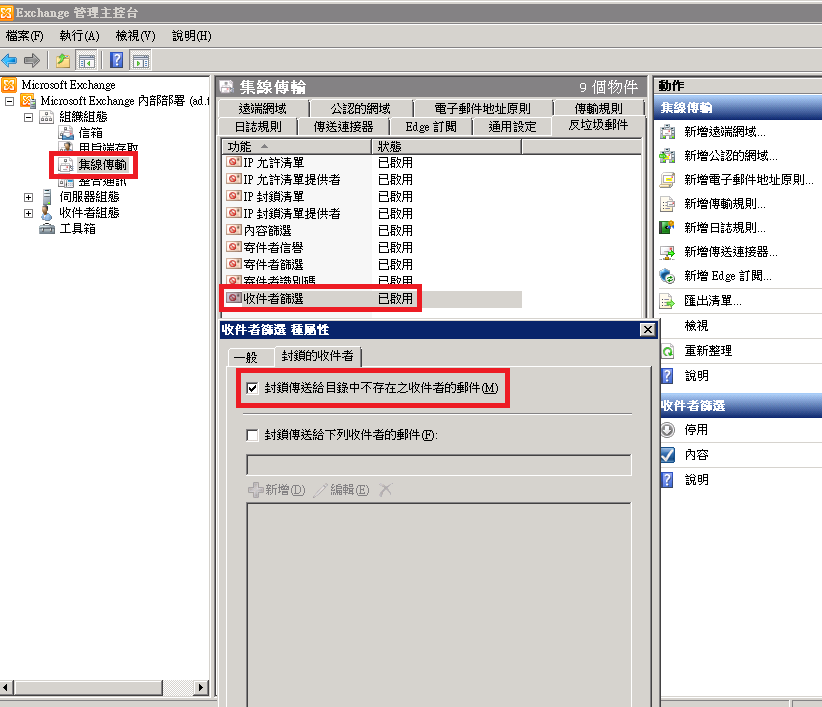
Task: Open the 執行(A) menu
Action: coord(79,36)
